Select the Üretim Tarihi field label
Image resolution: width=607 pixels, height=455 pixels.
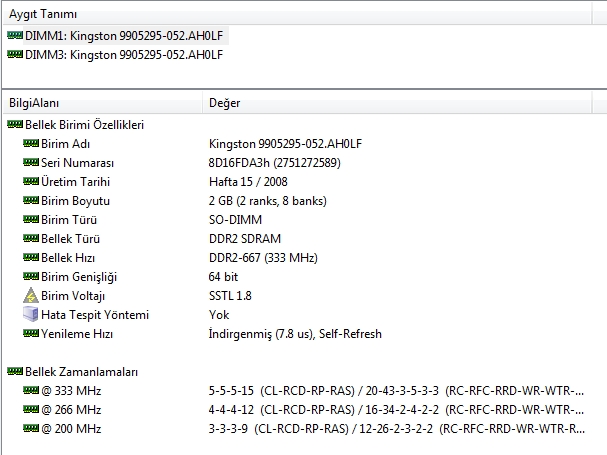click(x=75, y=182)
